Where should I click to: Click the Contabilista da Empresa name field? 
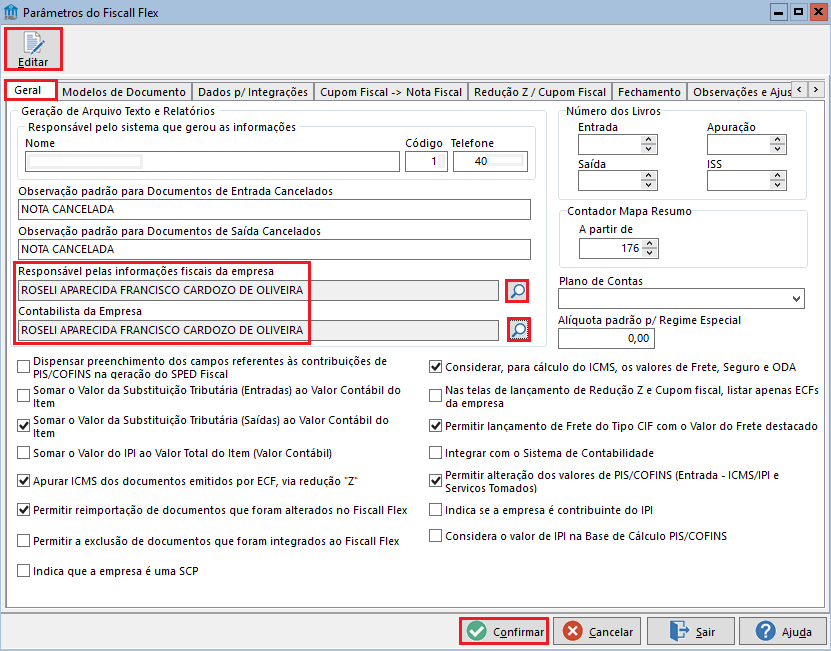[x=258, y=330]
